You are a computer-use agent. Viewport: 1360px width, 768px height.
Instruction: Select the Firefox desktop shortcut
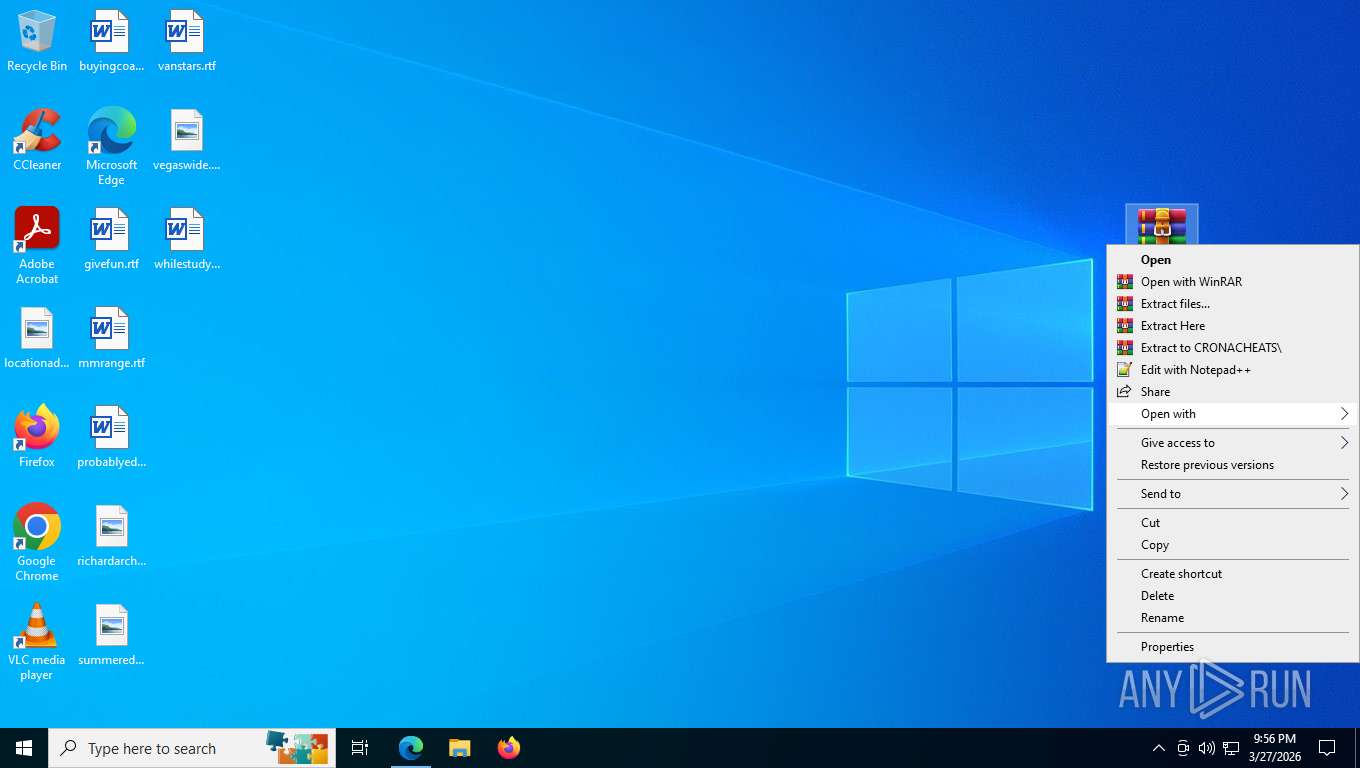pos(37,437)
